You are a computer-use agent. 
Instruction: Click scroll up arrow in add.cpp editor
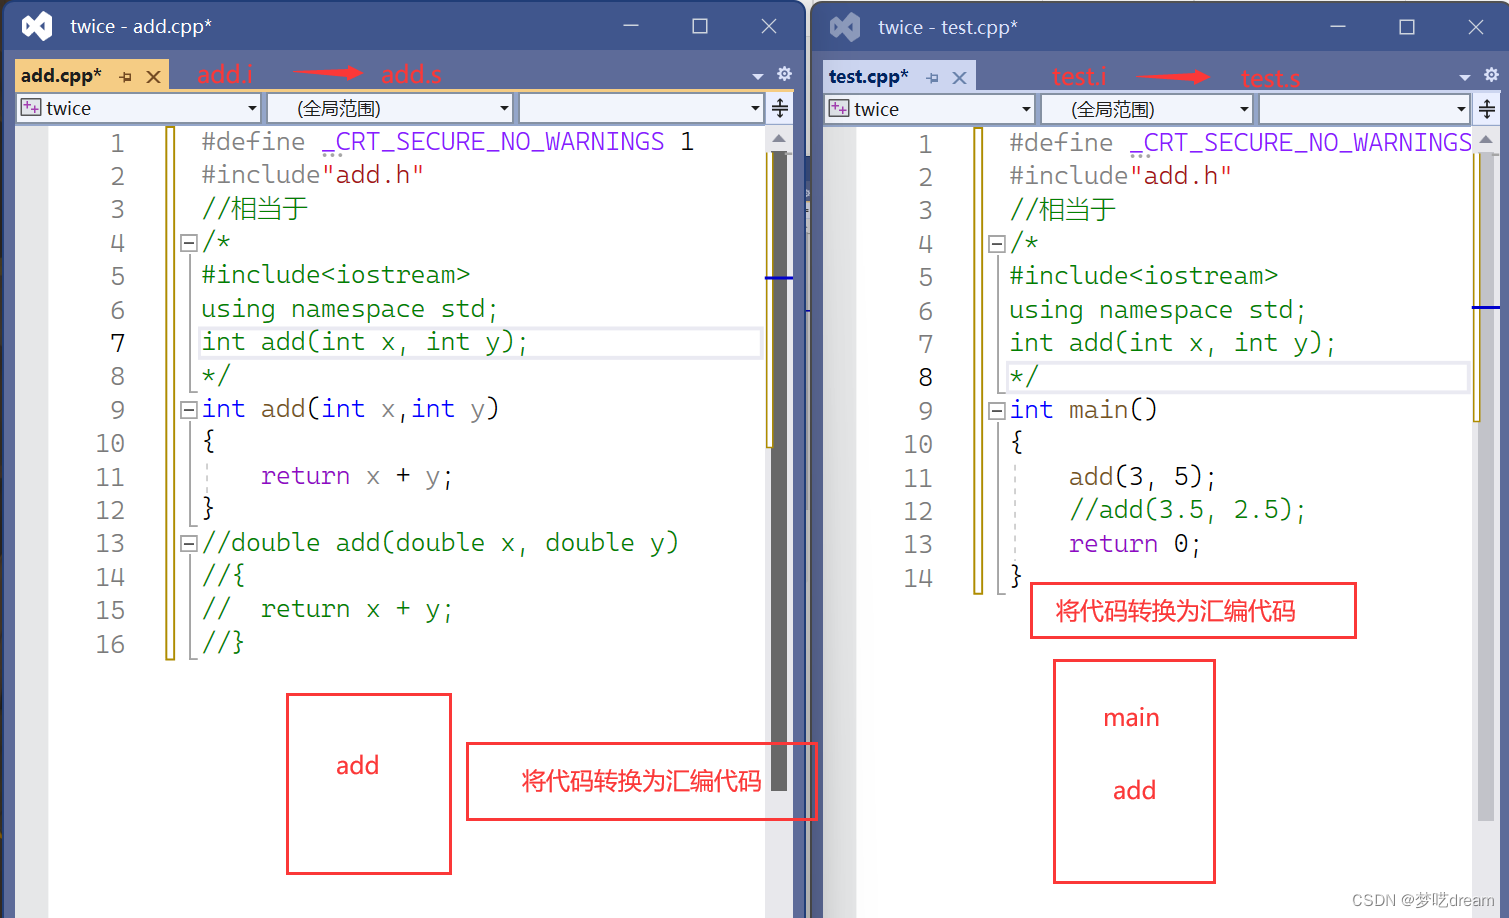coord(779,138)
